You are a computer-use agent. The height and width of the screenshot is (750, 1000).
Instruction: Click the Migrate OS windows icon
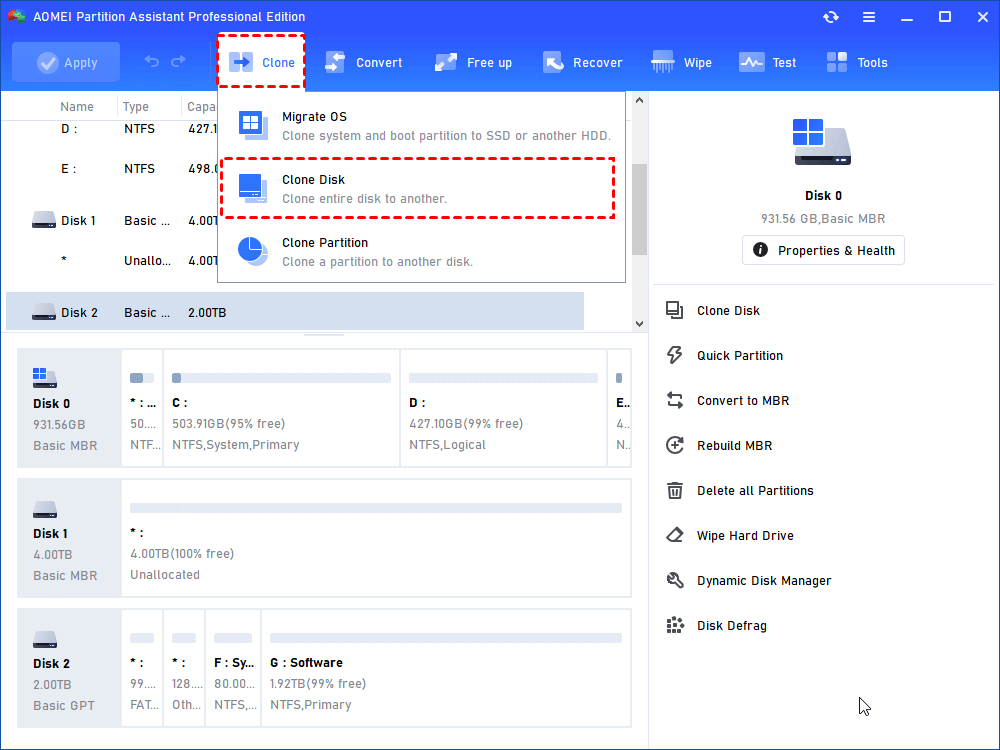coord(253,125)
